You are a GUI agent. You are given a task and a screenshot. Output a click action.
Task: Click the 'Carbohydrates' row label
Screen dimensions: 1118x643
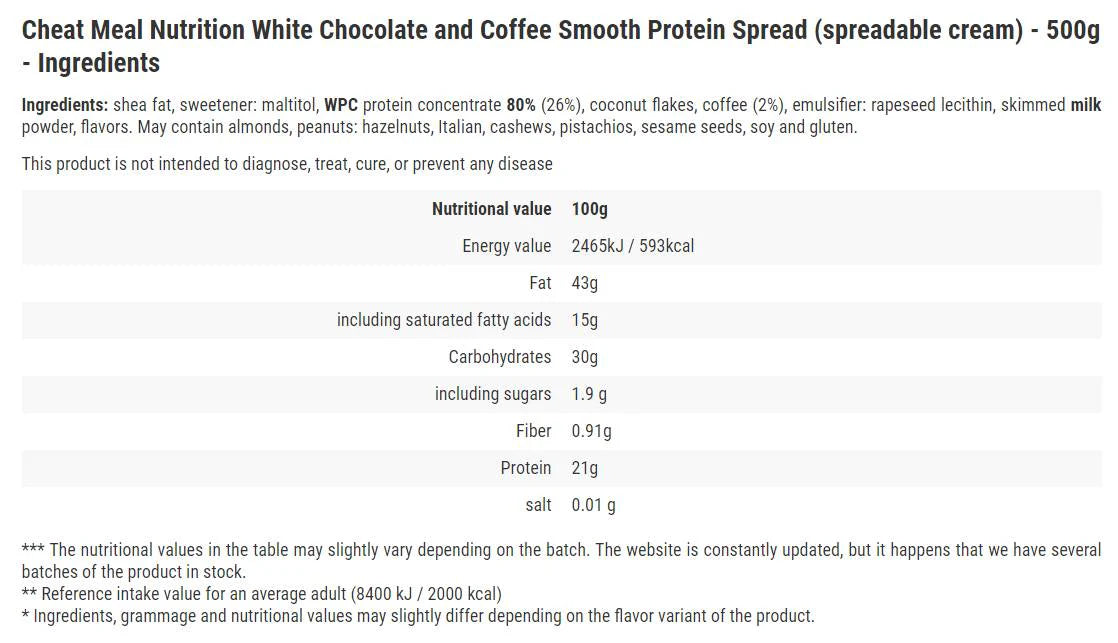(x=500, y=357)
